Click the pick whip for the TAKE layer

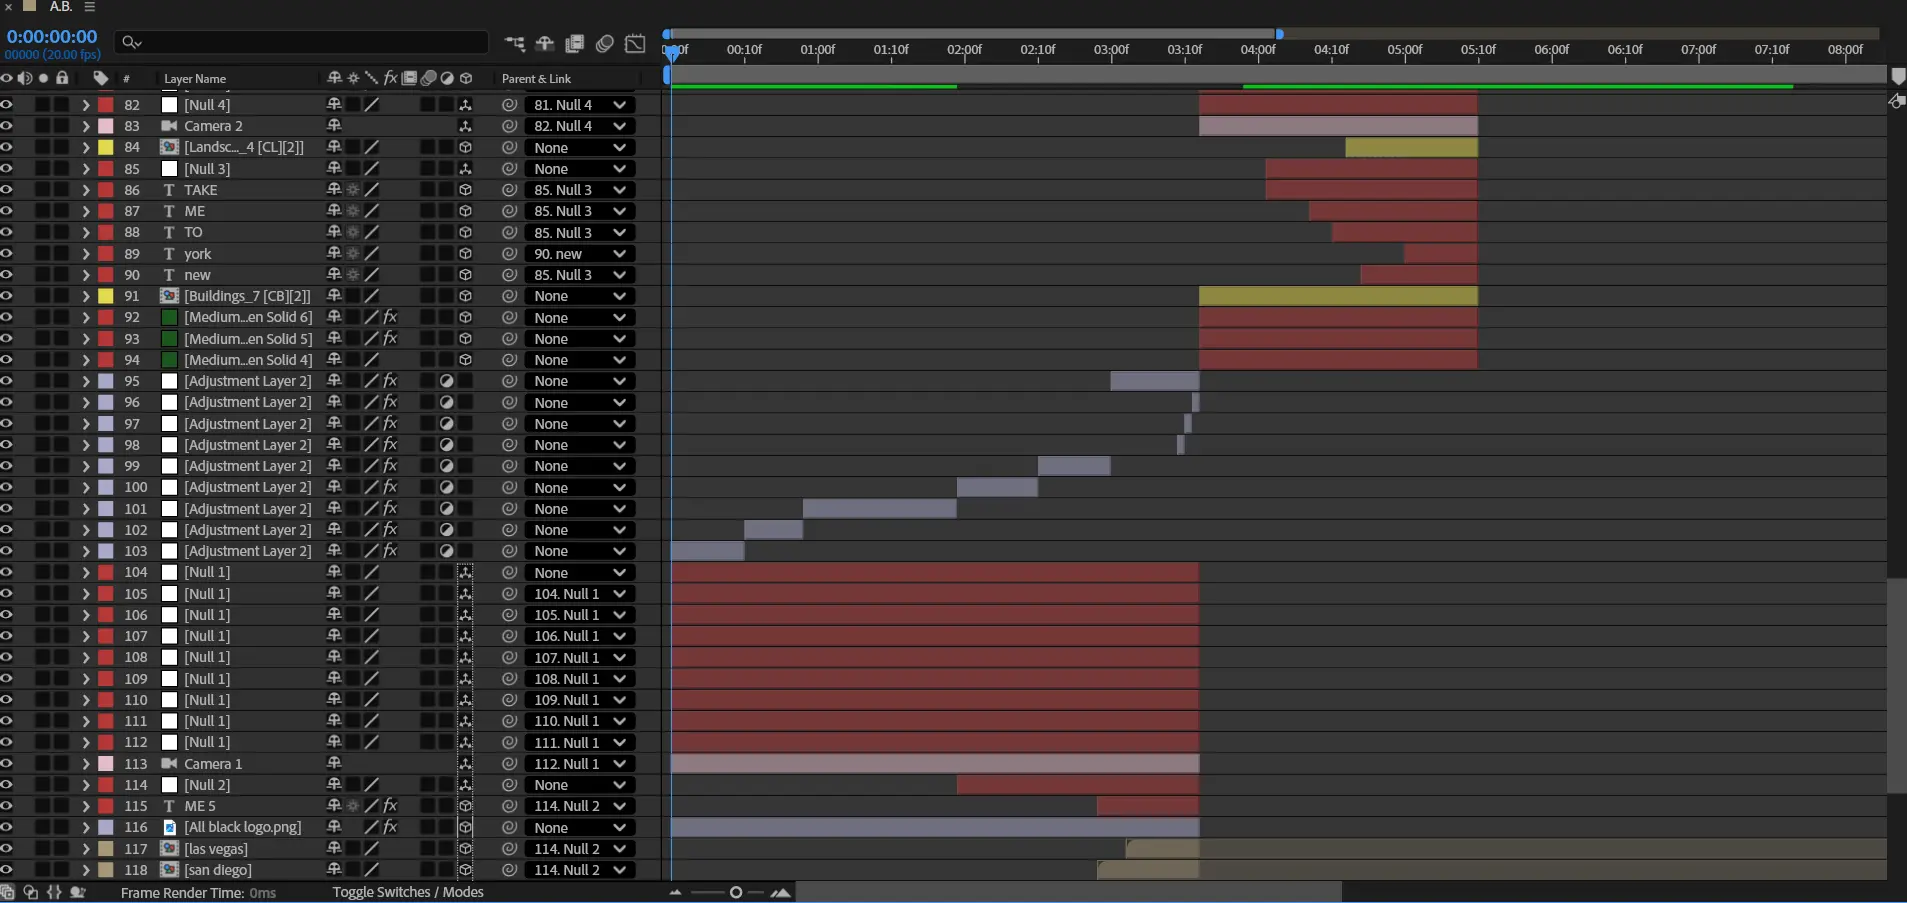509,190
